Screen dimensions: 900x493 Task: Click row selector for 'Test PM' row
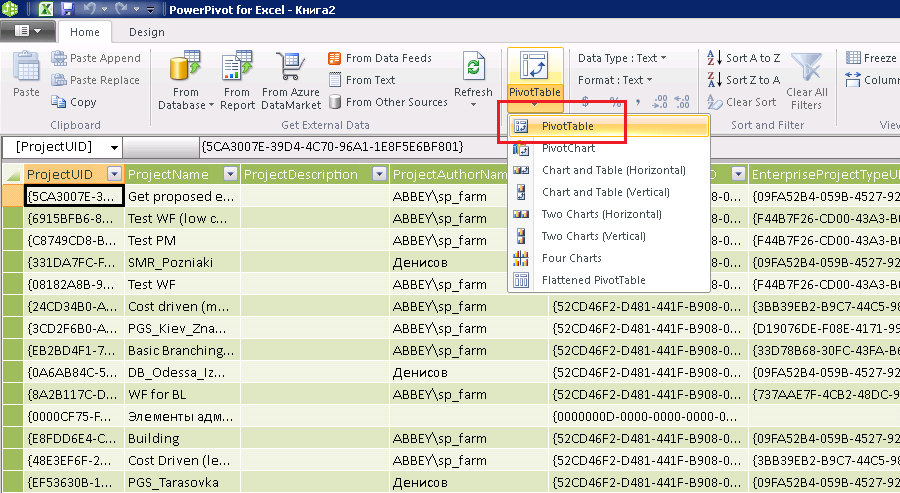(13, 240)
